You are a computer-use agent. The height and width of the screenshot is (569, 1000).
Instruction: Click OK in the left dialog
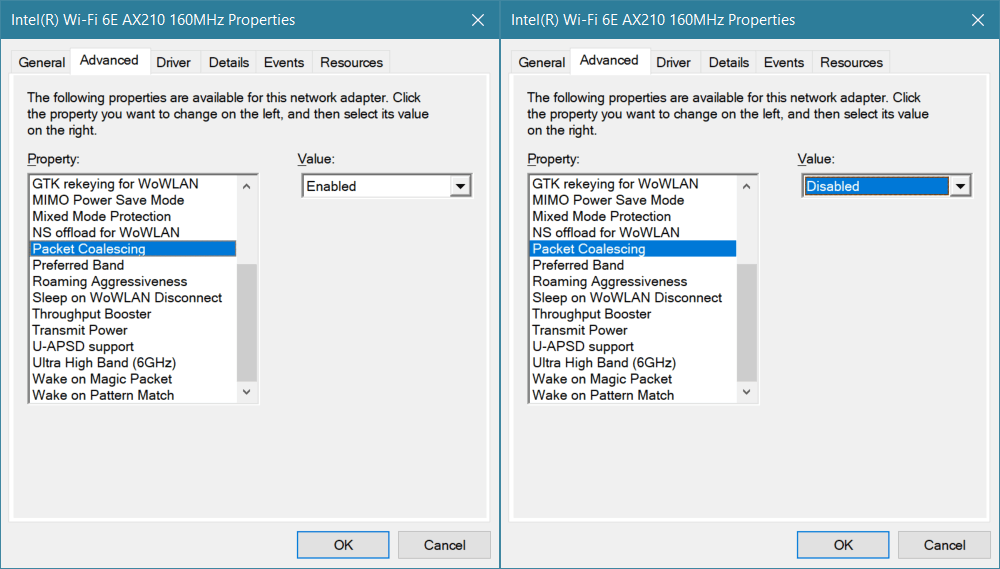tap(343, 545)
